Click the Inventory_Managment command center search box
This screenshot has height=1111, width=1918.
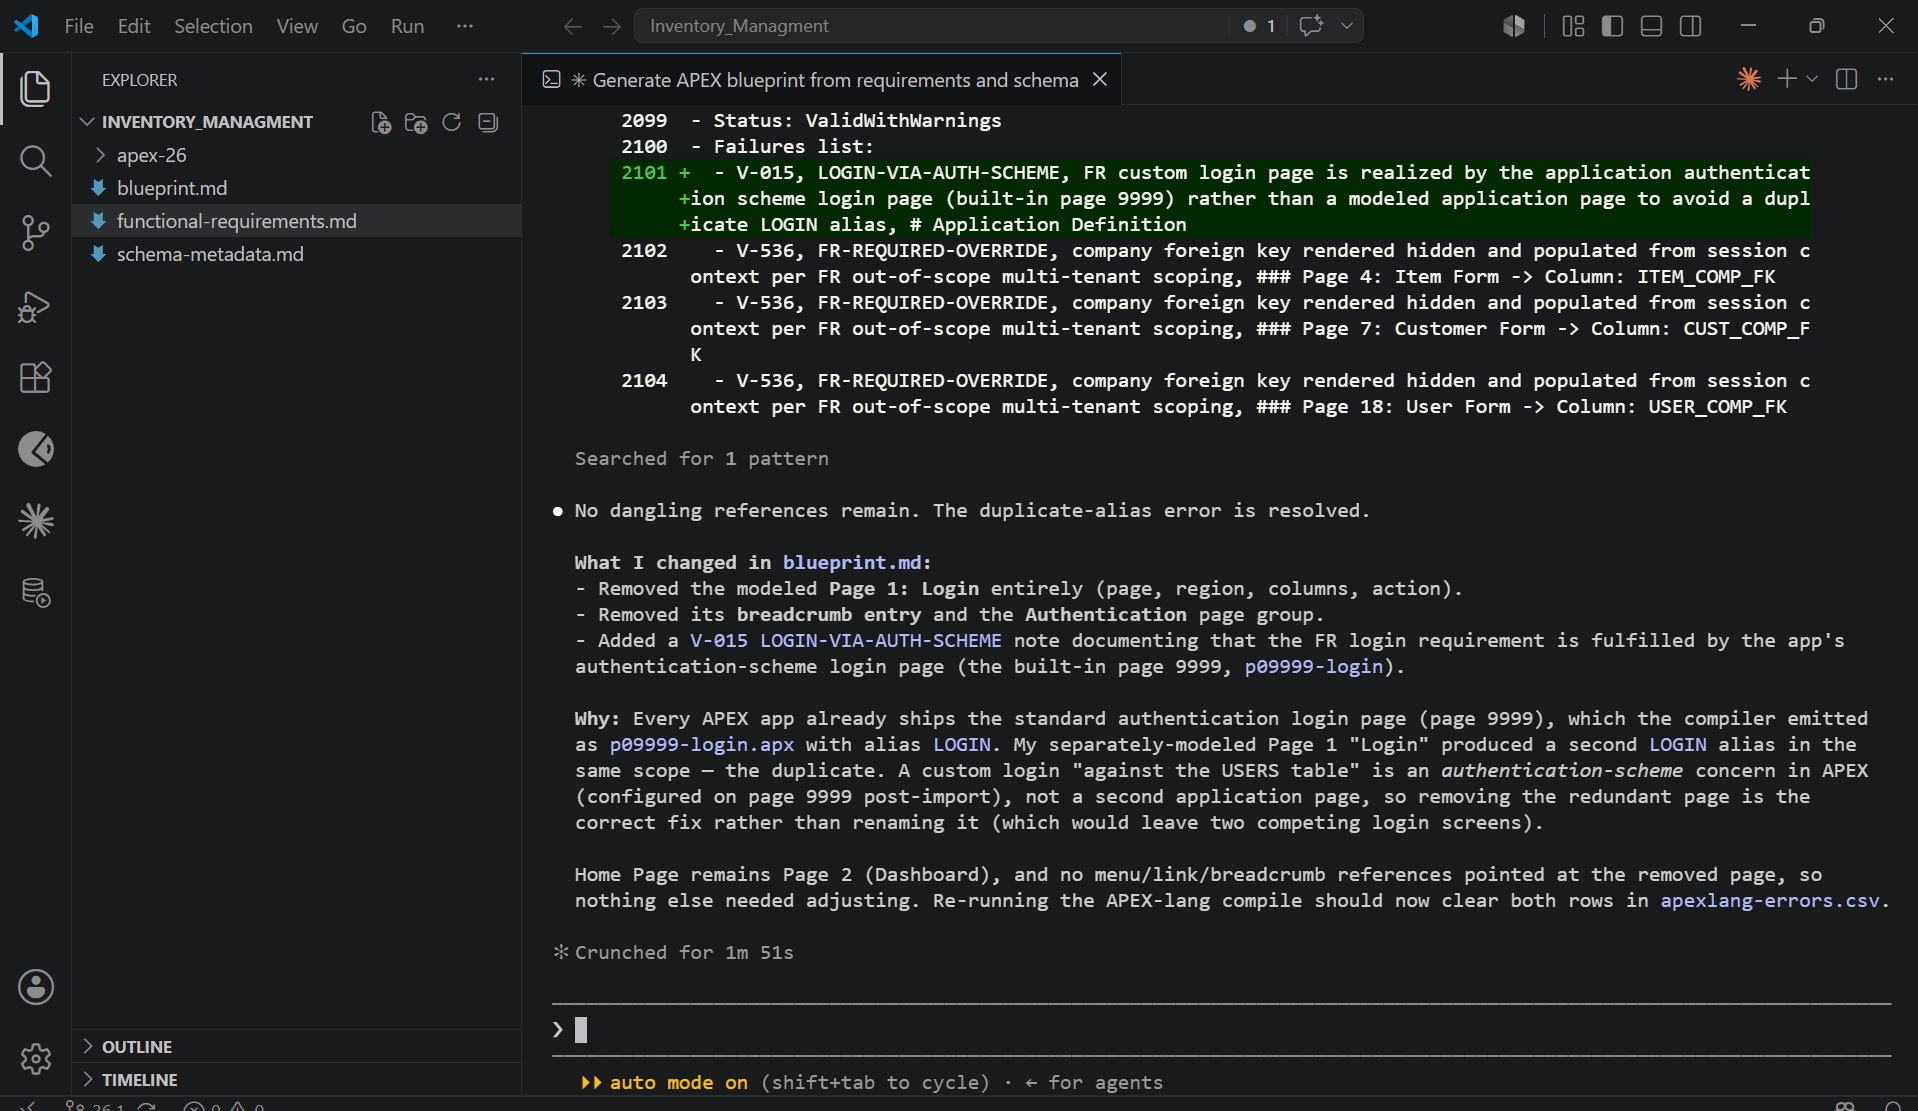pyautogui.click(x=930, y=26)
